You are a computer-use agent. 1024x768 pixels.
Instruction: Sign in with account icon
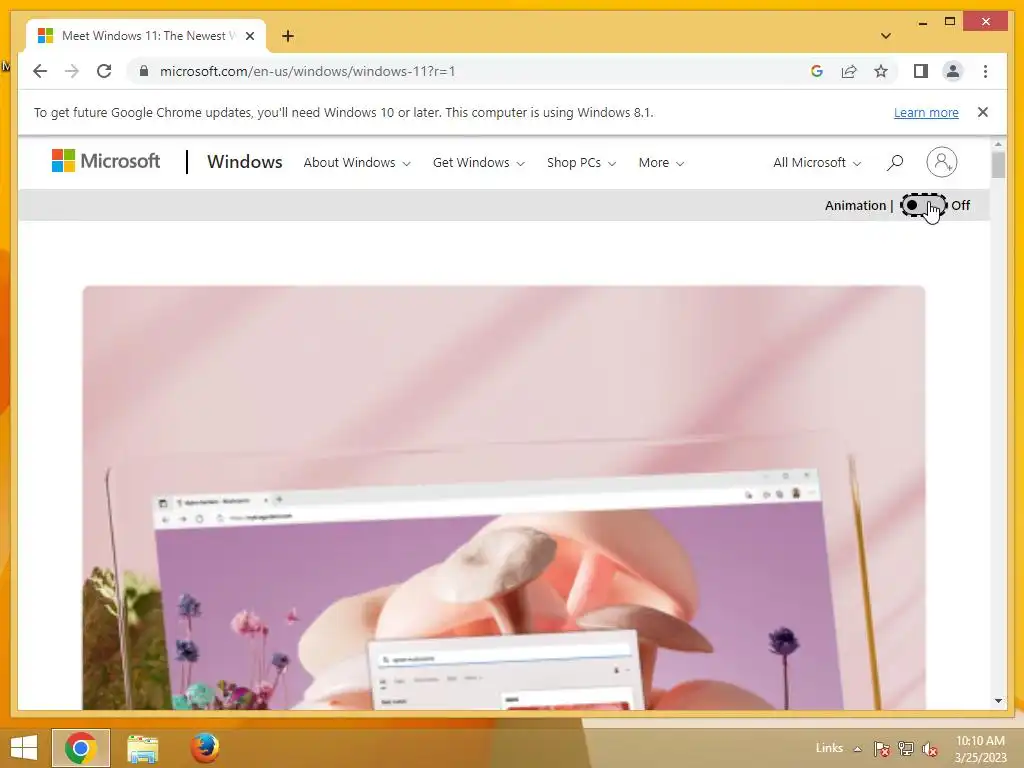[942, 162]
